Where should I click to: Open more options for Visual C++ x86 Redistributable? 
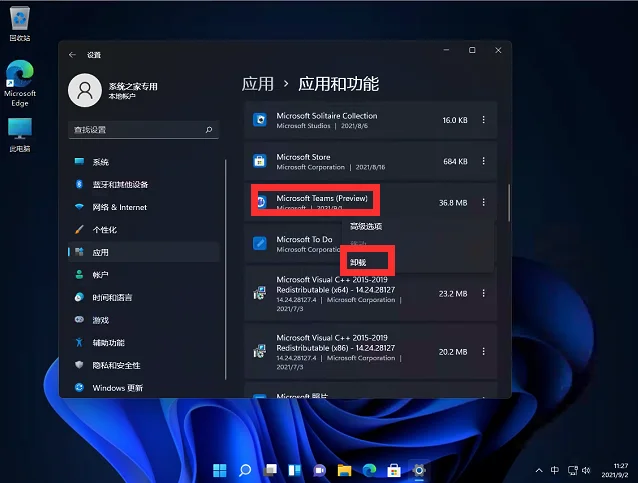click(483, 352)
